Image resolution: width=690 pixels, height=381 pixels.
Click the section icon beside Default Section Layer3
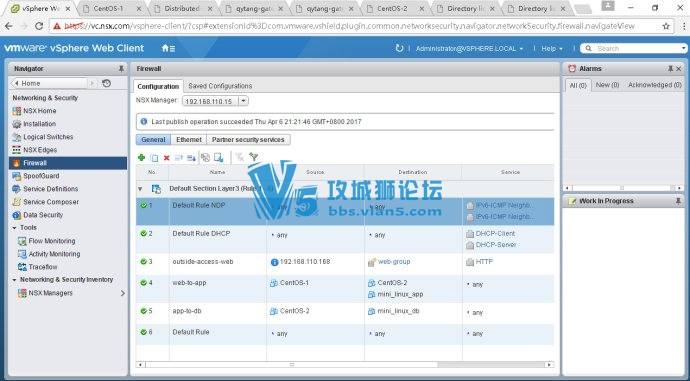pos(156,189)
